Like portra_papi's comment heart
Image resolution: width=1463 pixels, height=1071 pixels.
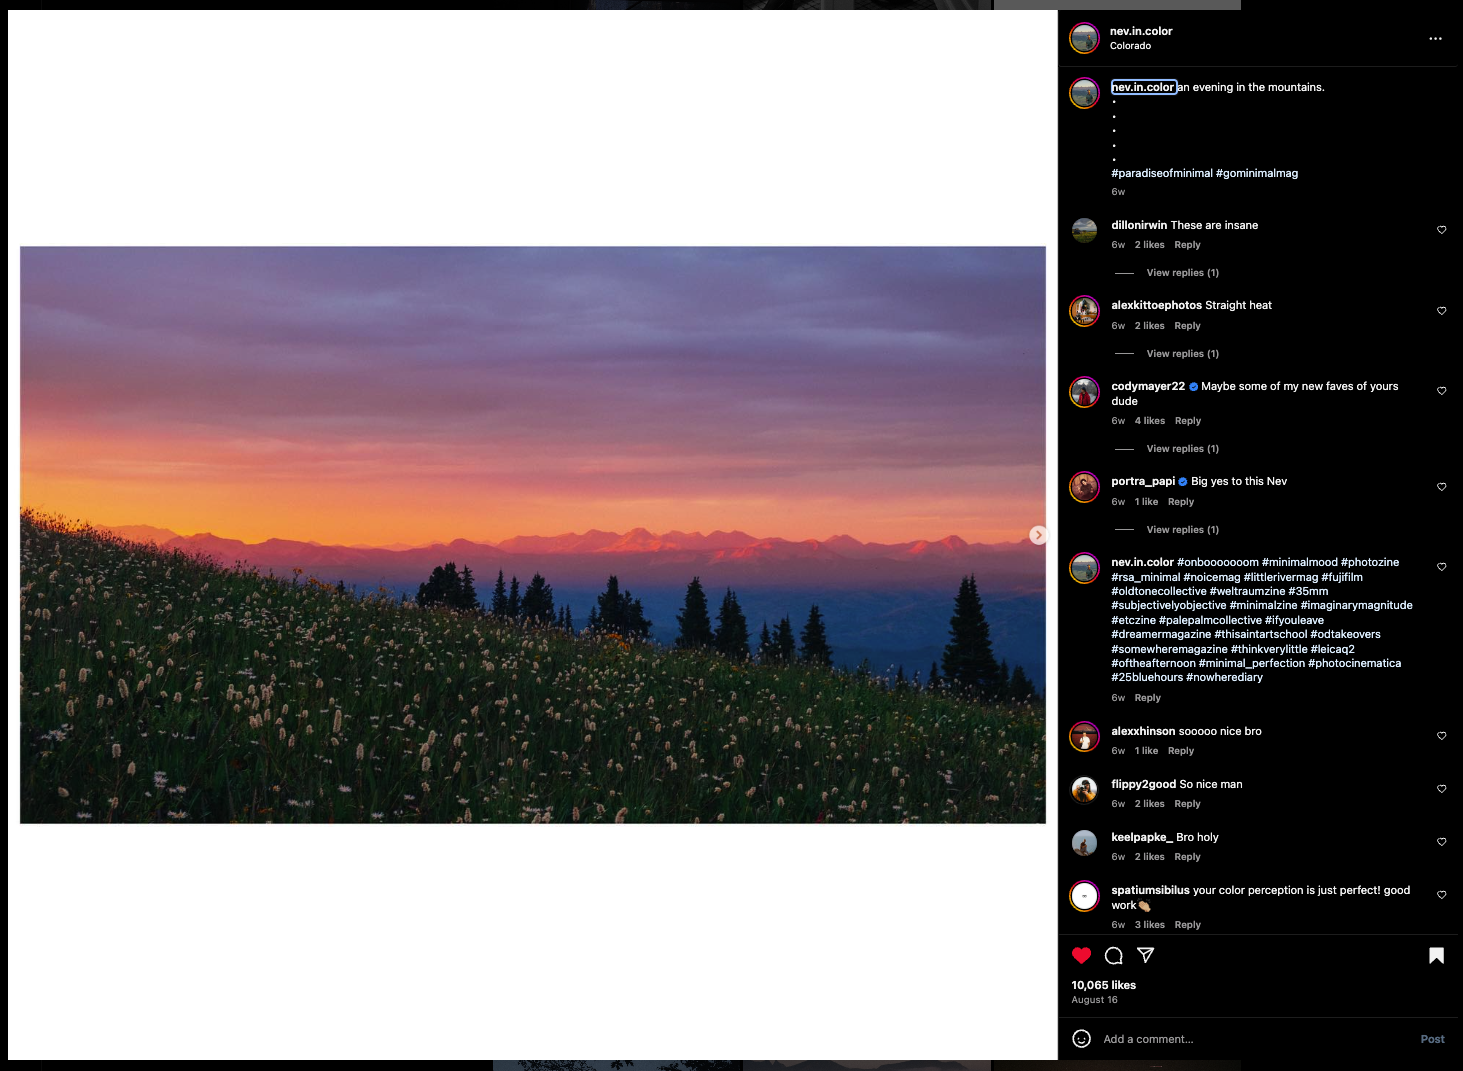click(1441, 487)
